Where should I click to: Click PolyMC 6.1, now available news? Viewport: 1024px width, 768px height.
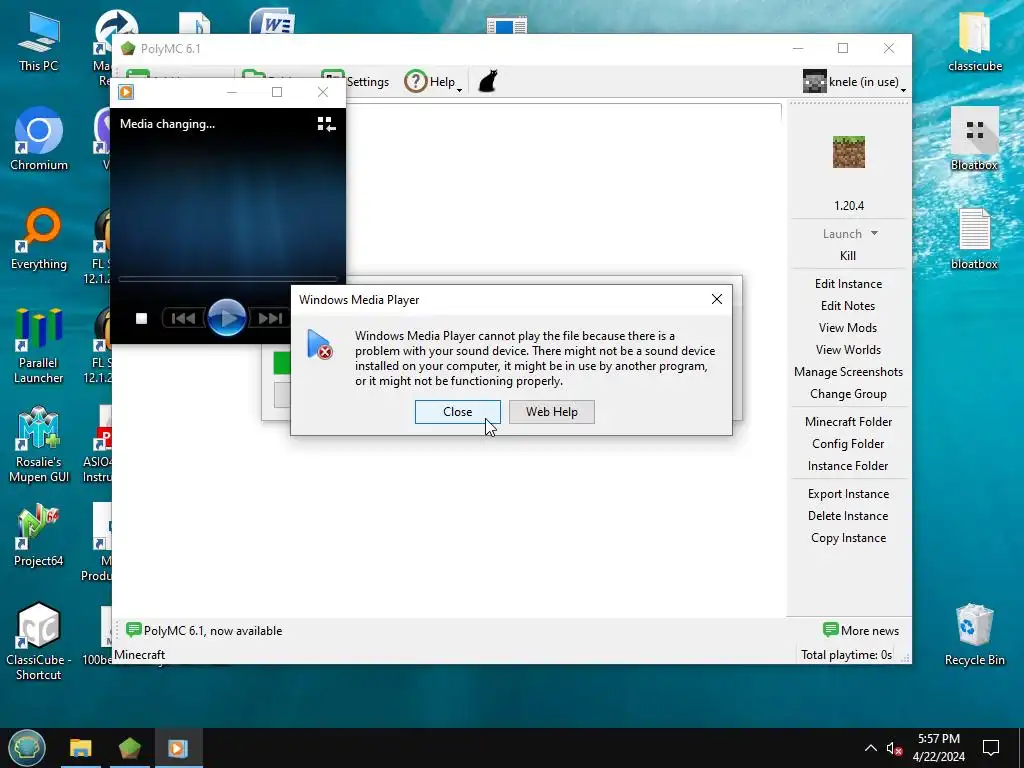204,630
